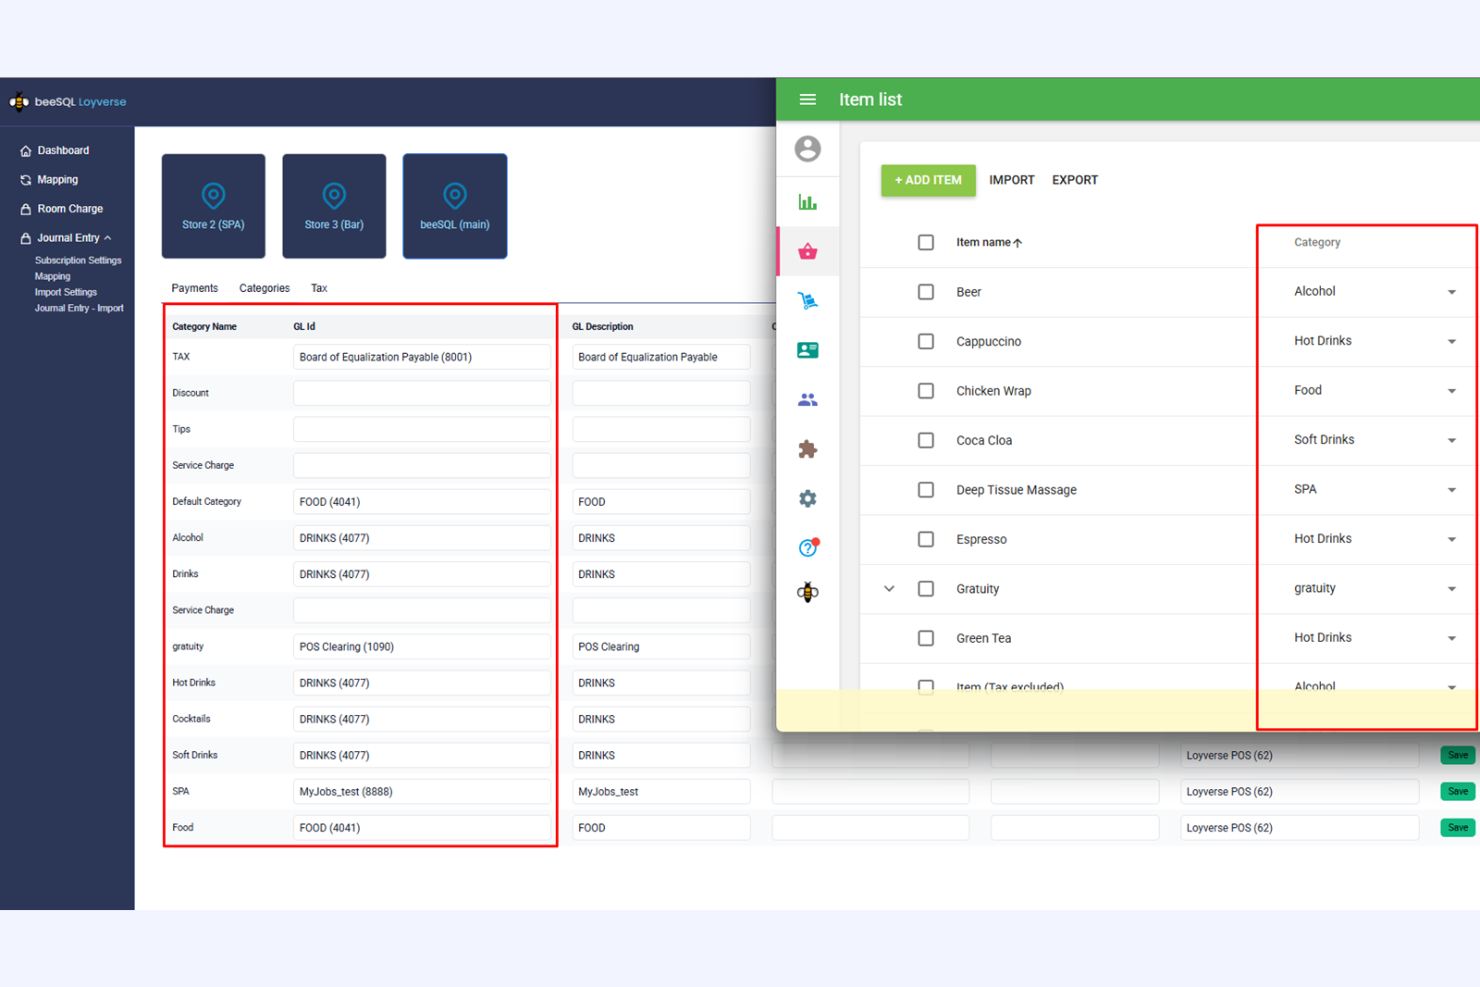Open Loyverse Settings via the gear icon

pos(808,498)
